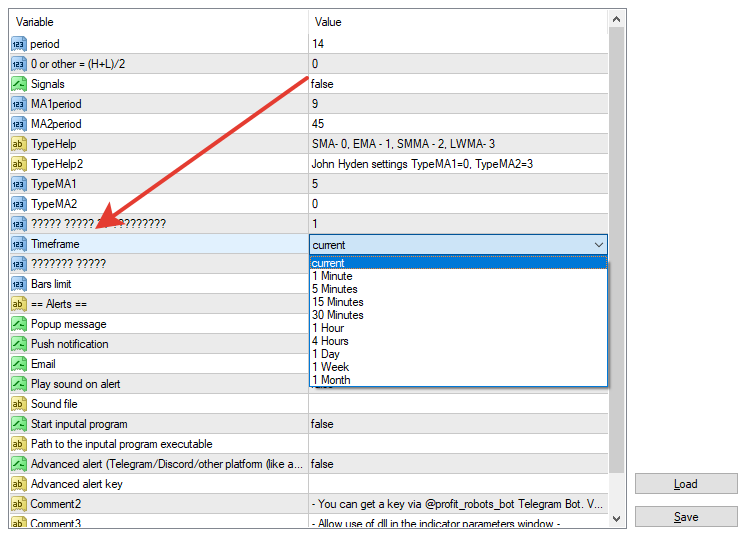
Task: Pick '30 Minutes' timeframe option
Action: [x=458, y=315]
